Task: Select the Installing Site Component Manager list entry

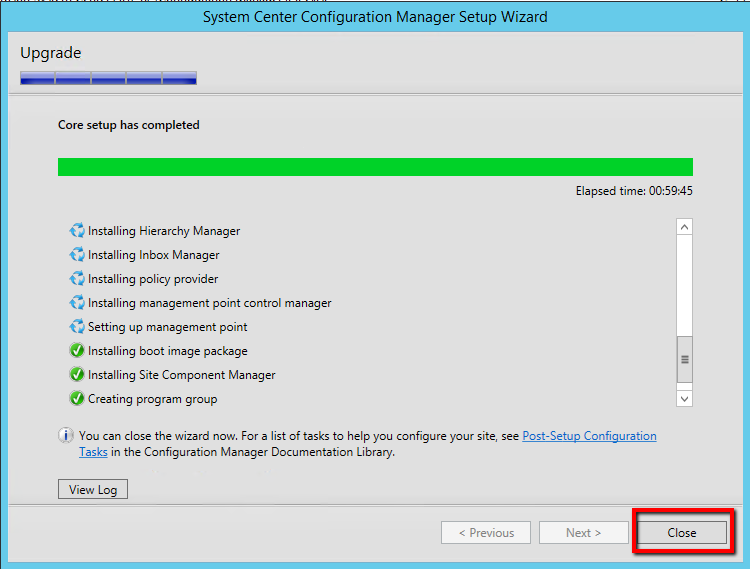Action: tap(181, 375)
